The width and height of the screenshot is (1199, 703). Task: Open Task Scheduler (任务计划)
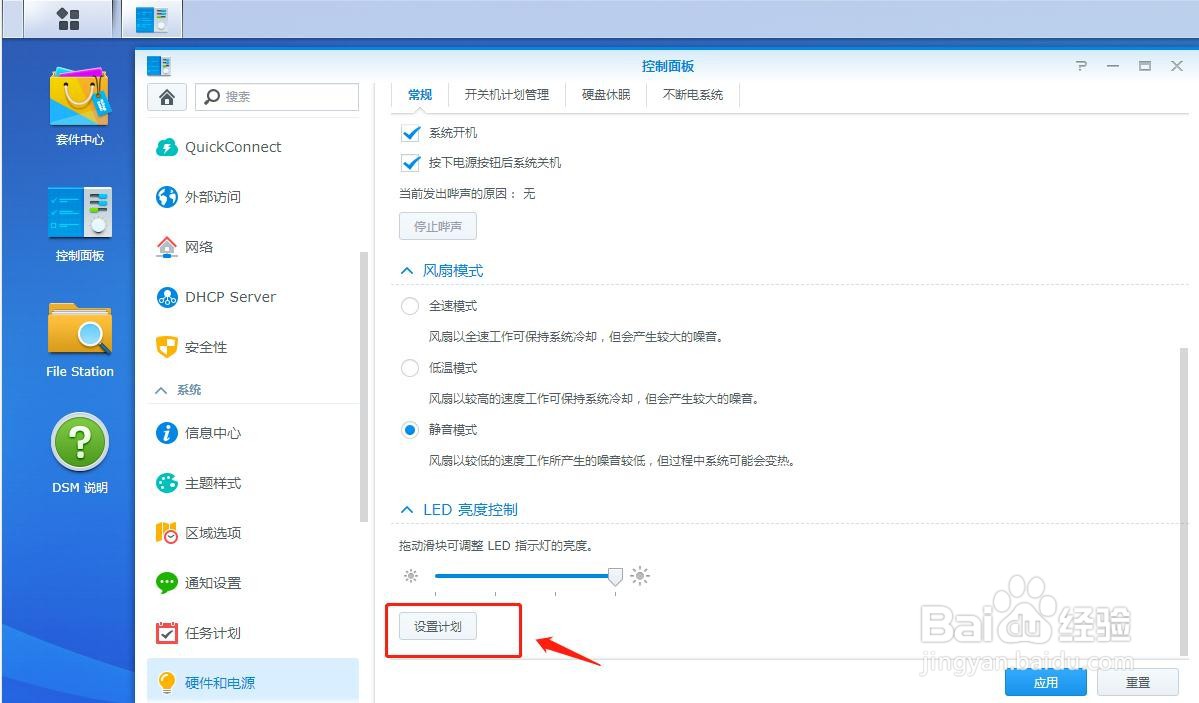252,633
